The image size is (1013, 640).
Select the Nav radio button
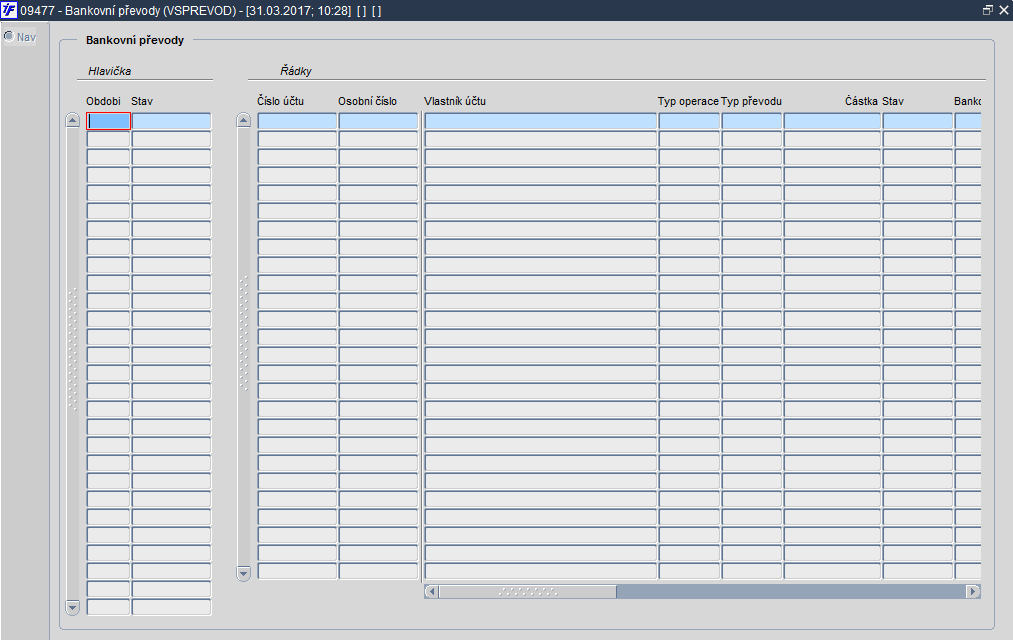click(x=9, y=36)
